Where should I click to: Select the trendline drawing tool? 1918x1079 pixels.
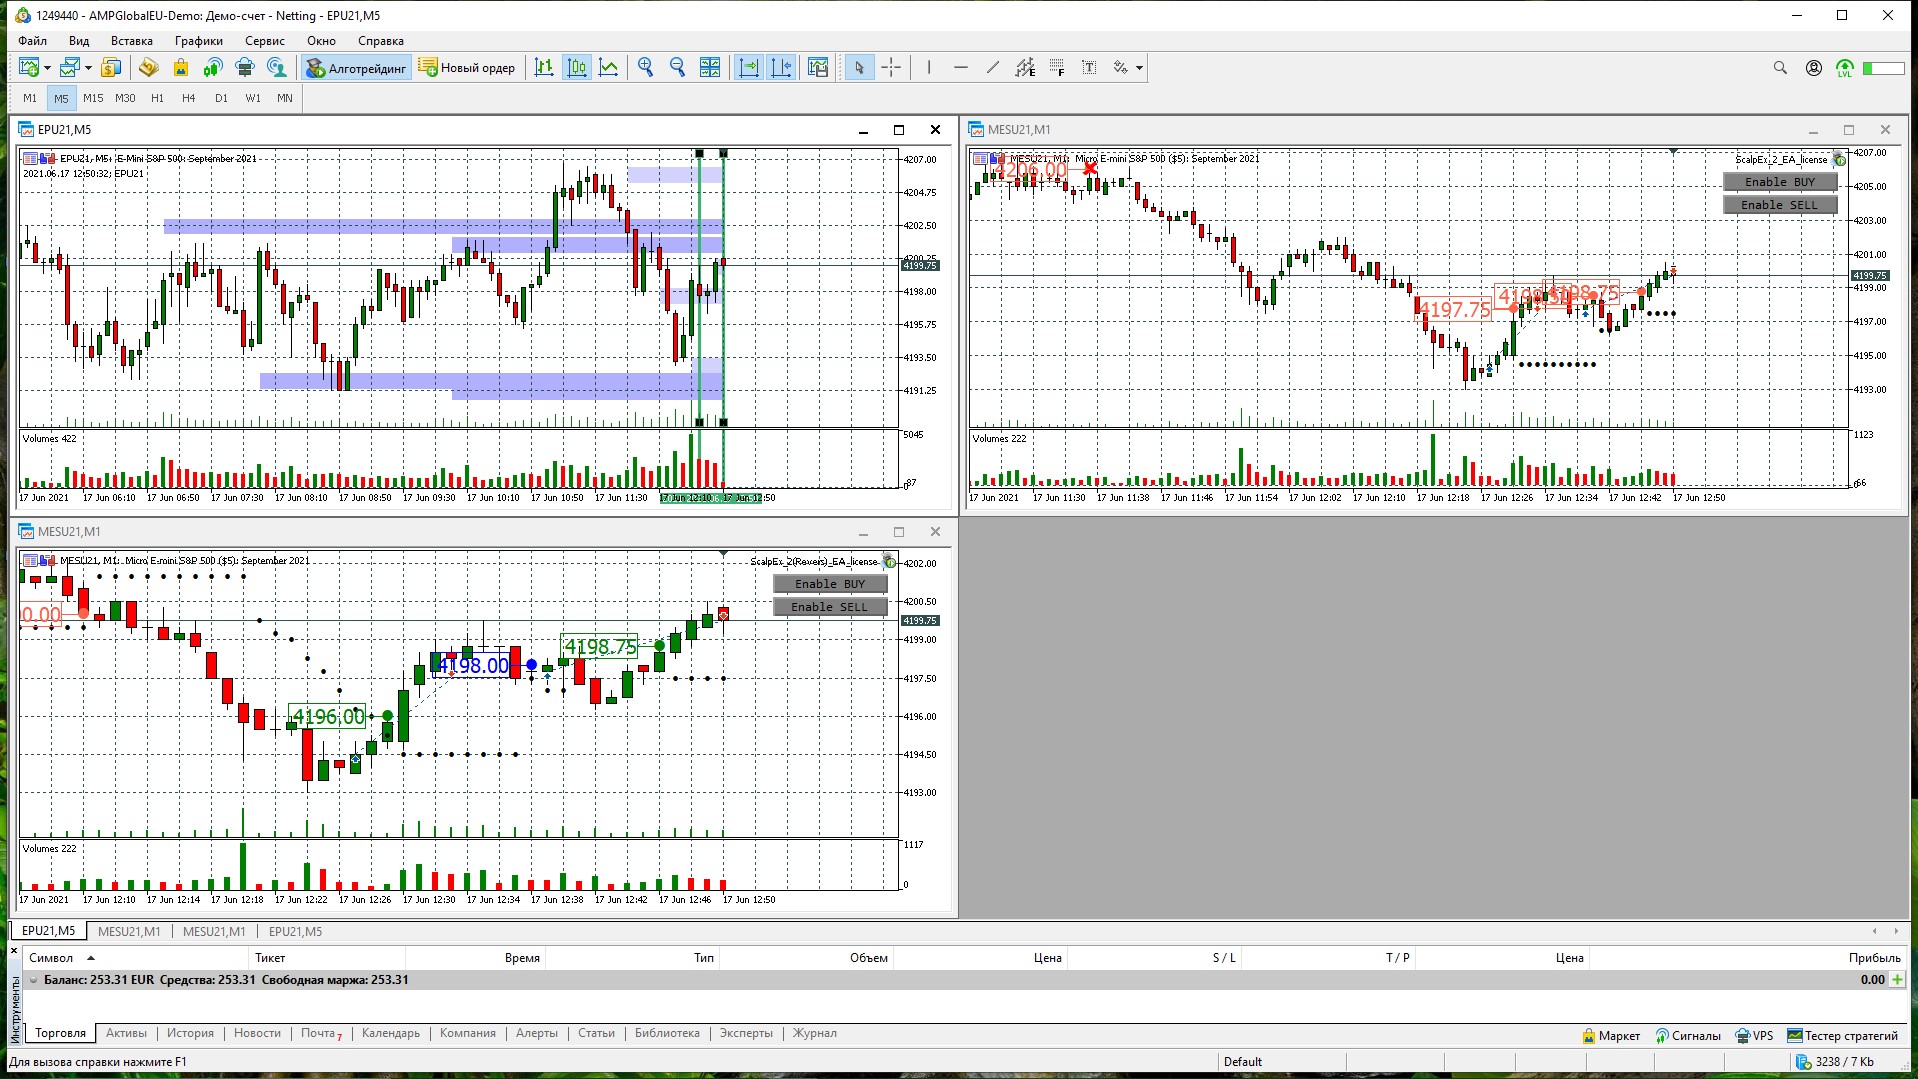[x=993, y=68]
